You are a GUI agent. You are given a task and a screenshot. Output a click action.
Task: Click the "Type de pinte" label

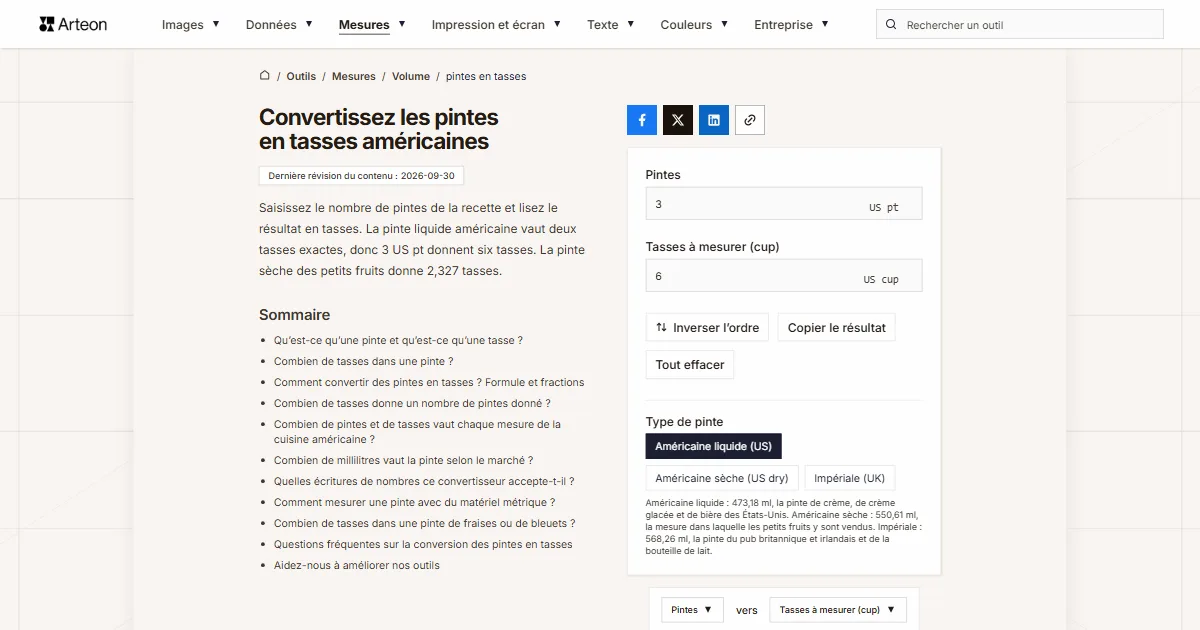coord(684,422)
